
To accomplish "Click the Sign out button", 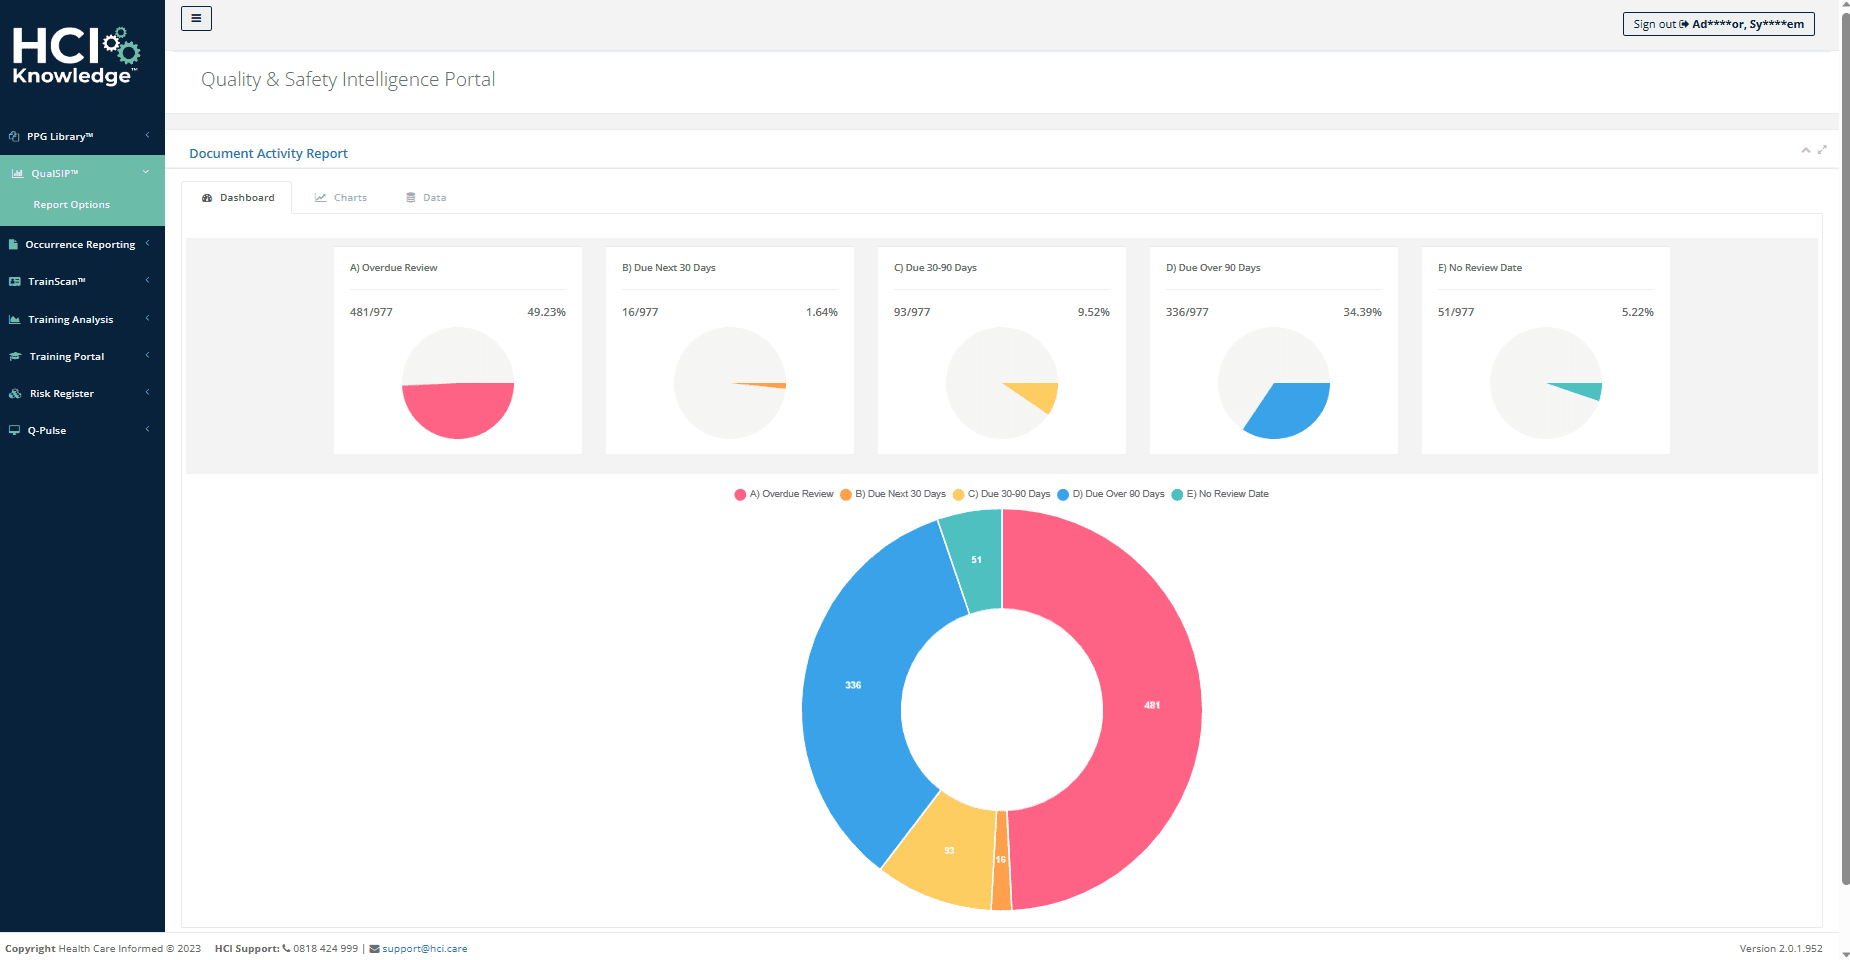I will coord(1718,24).
